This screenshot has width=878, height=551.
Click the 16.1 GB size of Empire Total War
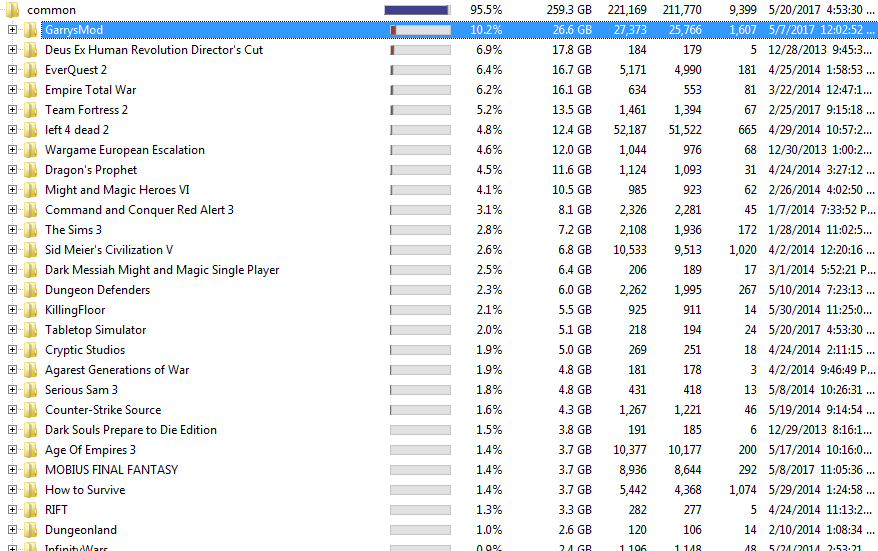click(572, 90)
